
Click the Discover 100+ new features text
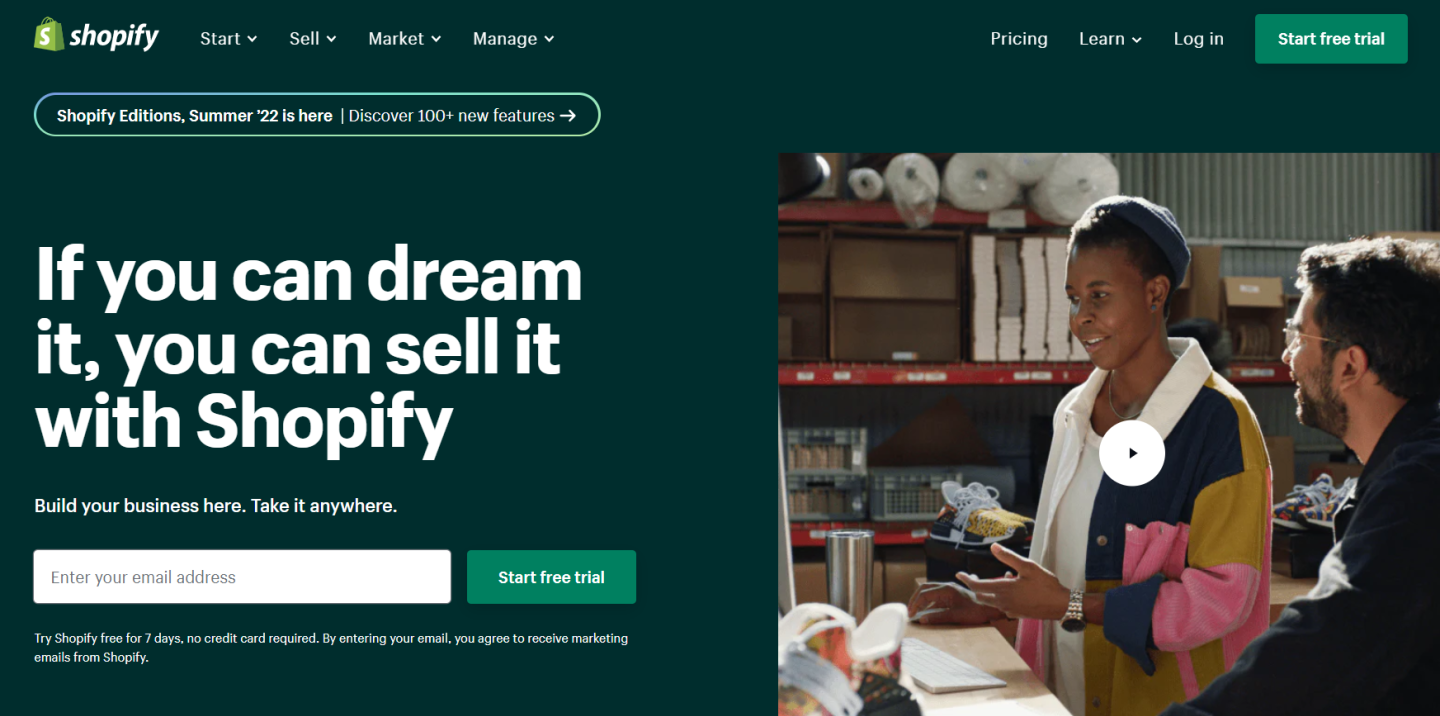(451, 116)
